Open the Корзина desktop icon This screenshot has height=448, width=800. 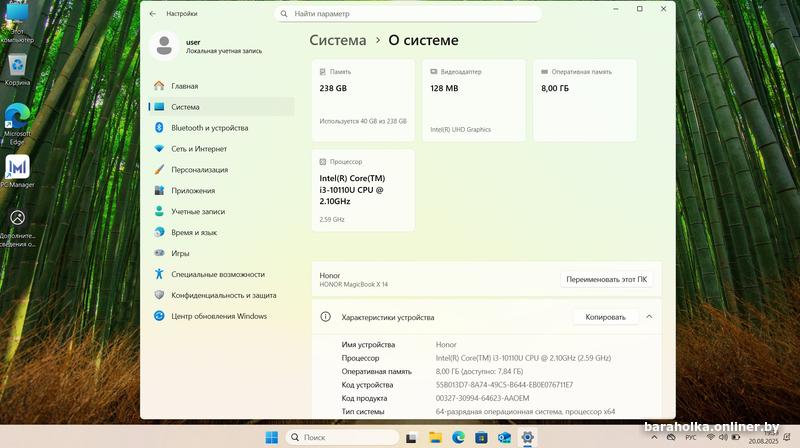17,70
